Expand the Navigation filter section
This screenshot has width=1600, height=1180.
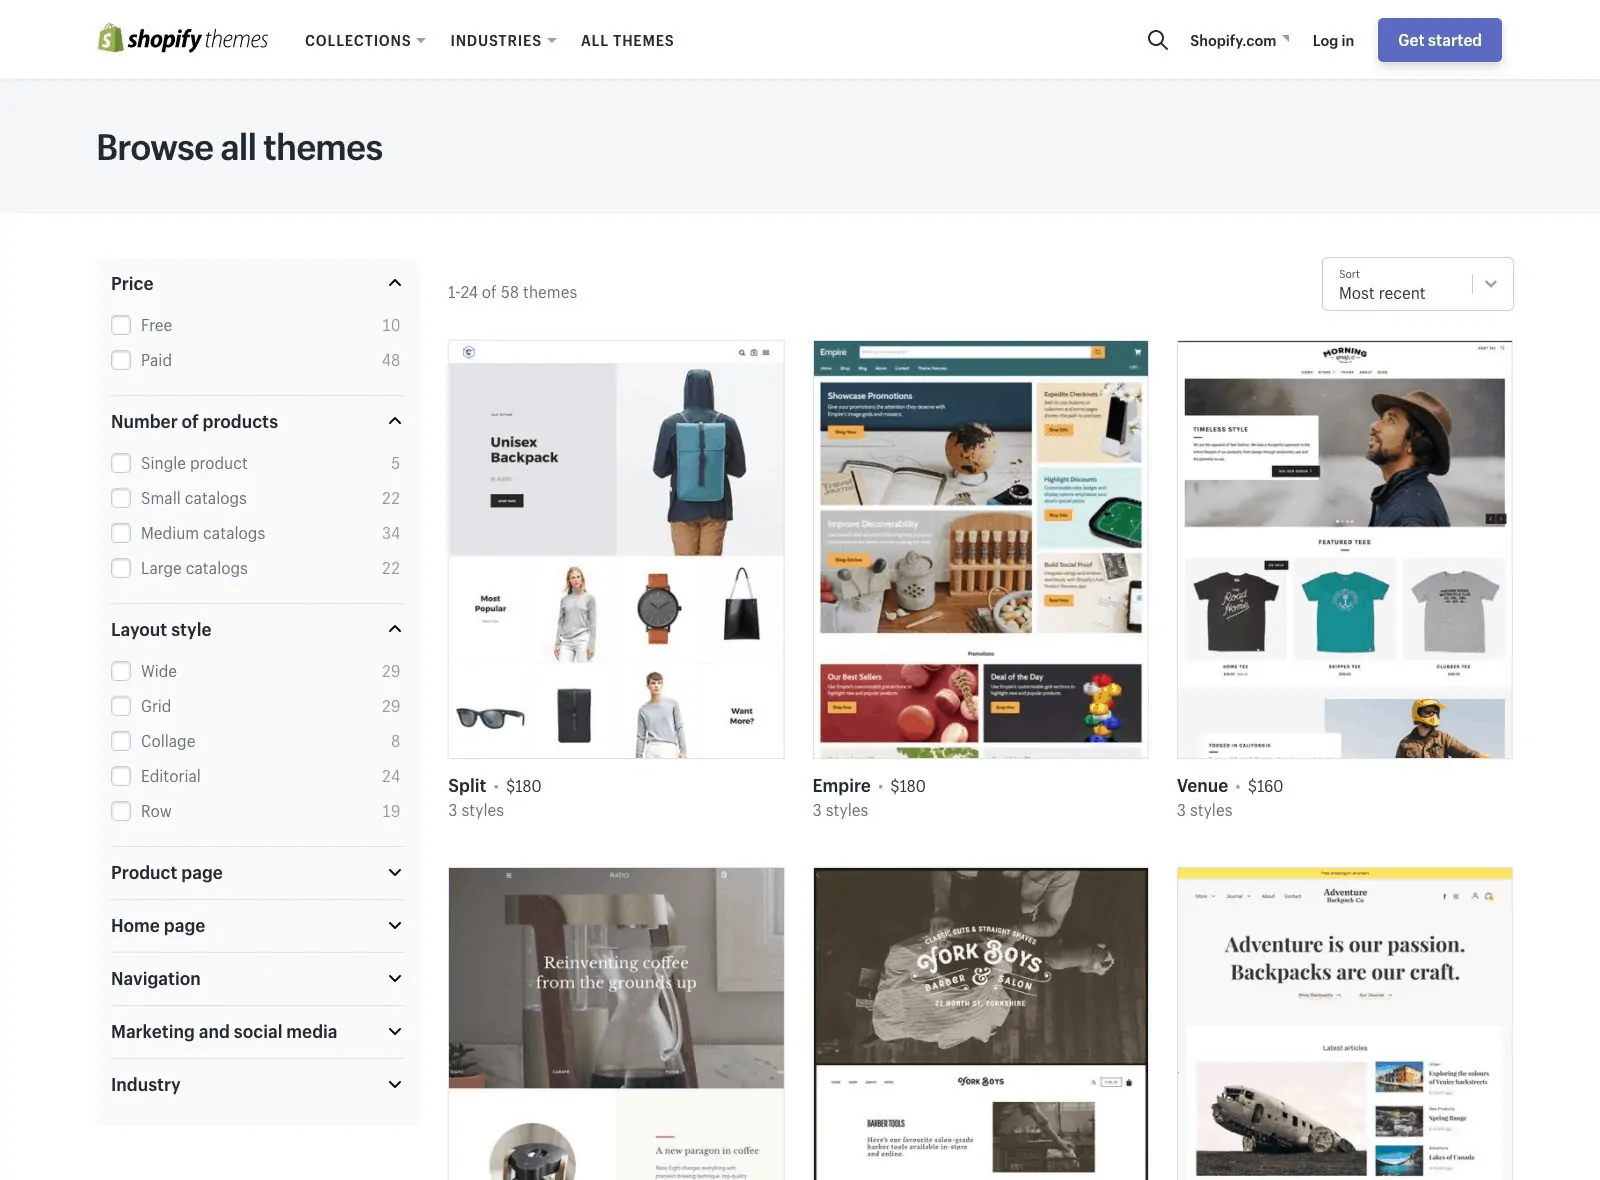(394, 978)
